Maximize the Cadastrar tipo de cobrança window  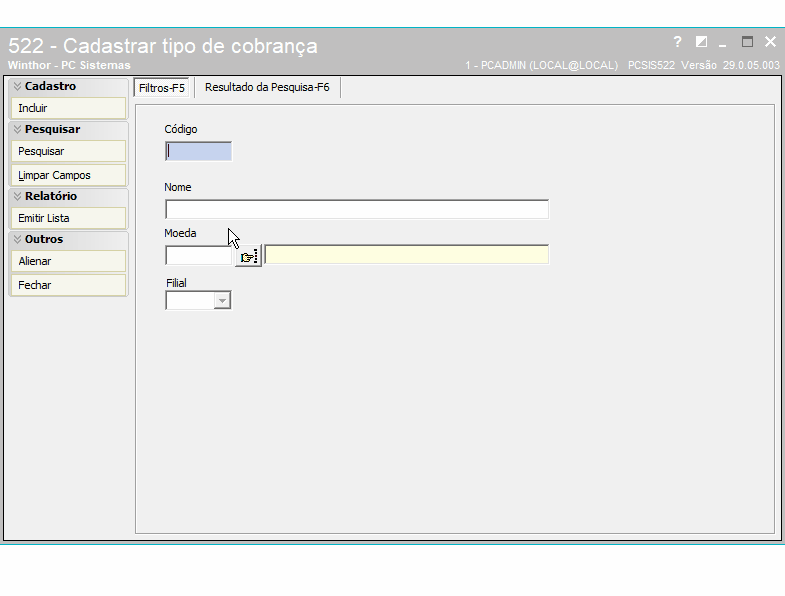point(747,42)
